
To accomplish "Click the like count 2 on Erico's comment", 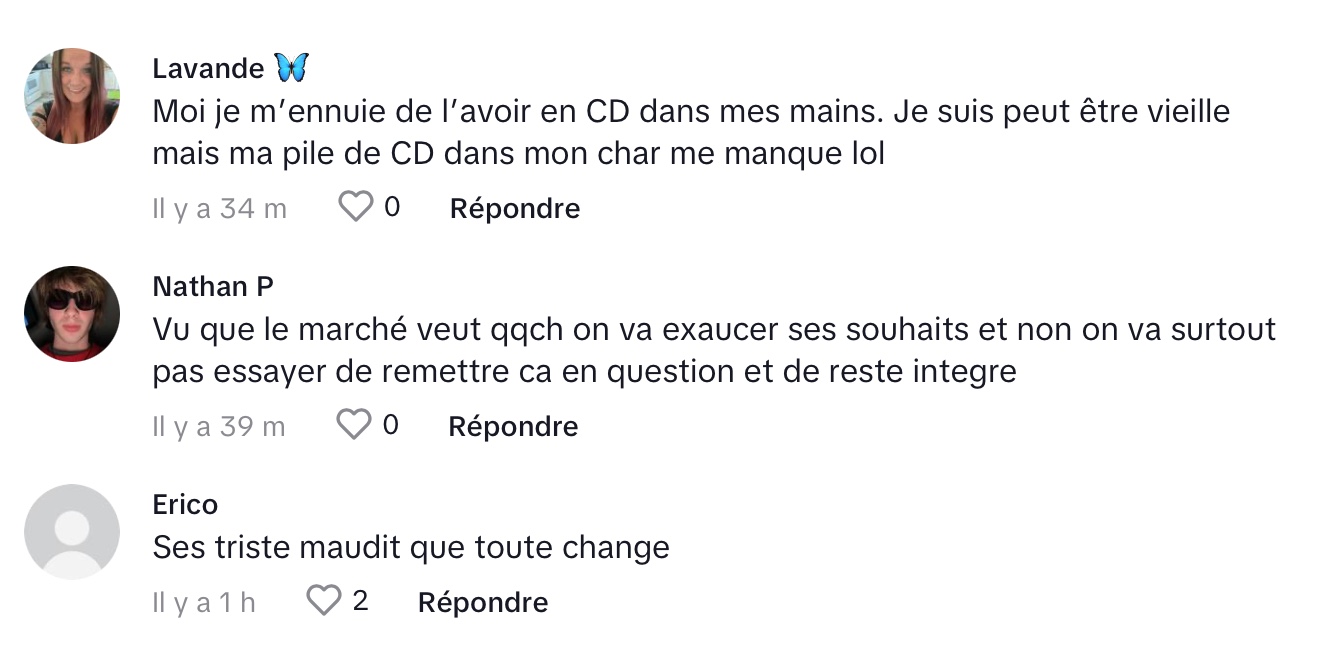I will (361, 601).
